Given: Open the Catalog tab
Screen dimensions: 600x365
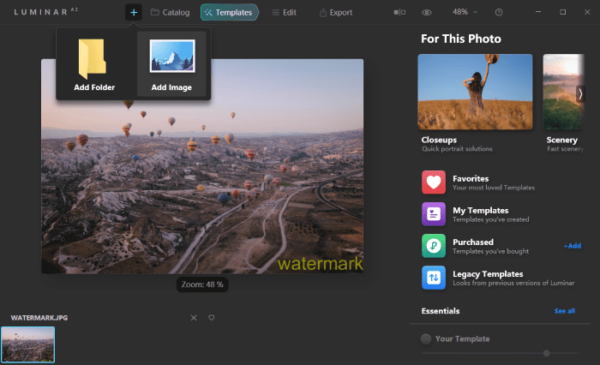Looking at the screenshot, I should pos(170,13).
